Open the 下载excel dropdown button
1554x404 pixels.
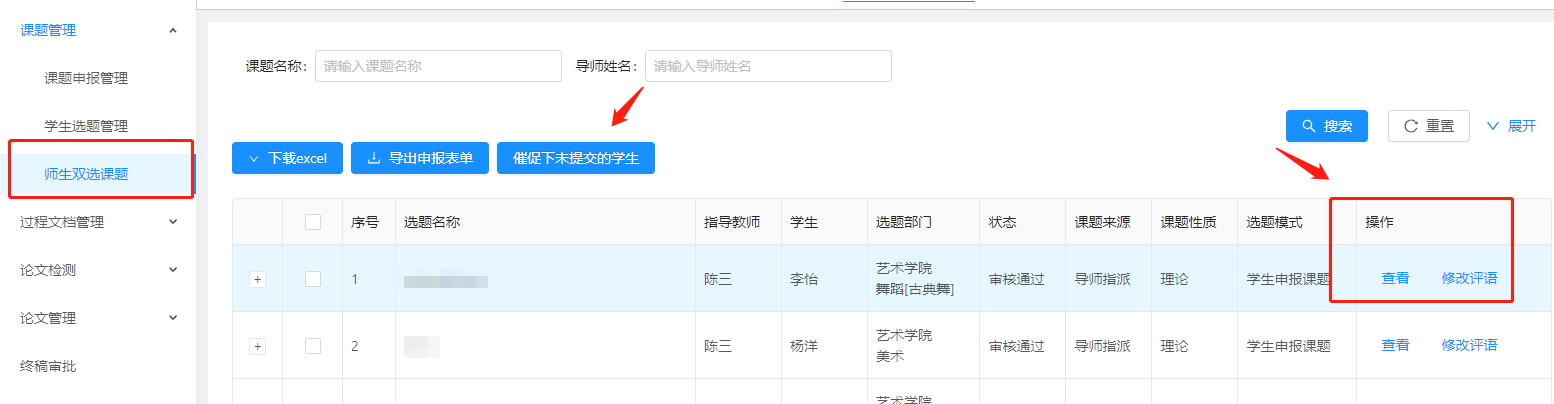[x=287, y=158]
